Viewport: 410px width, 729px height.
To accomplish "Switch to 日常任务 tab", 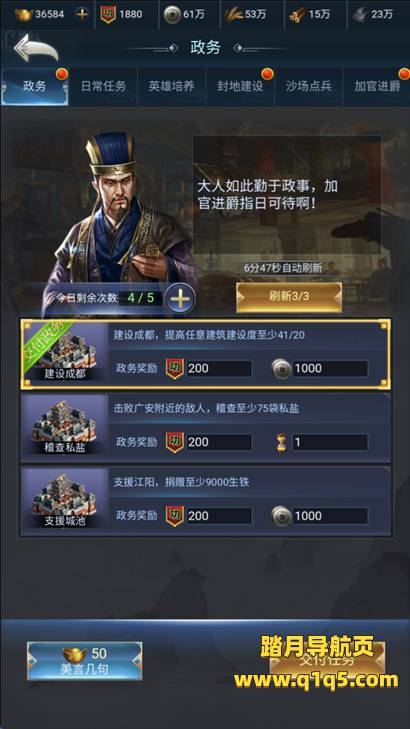I will point(103,87).
